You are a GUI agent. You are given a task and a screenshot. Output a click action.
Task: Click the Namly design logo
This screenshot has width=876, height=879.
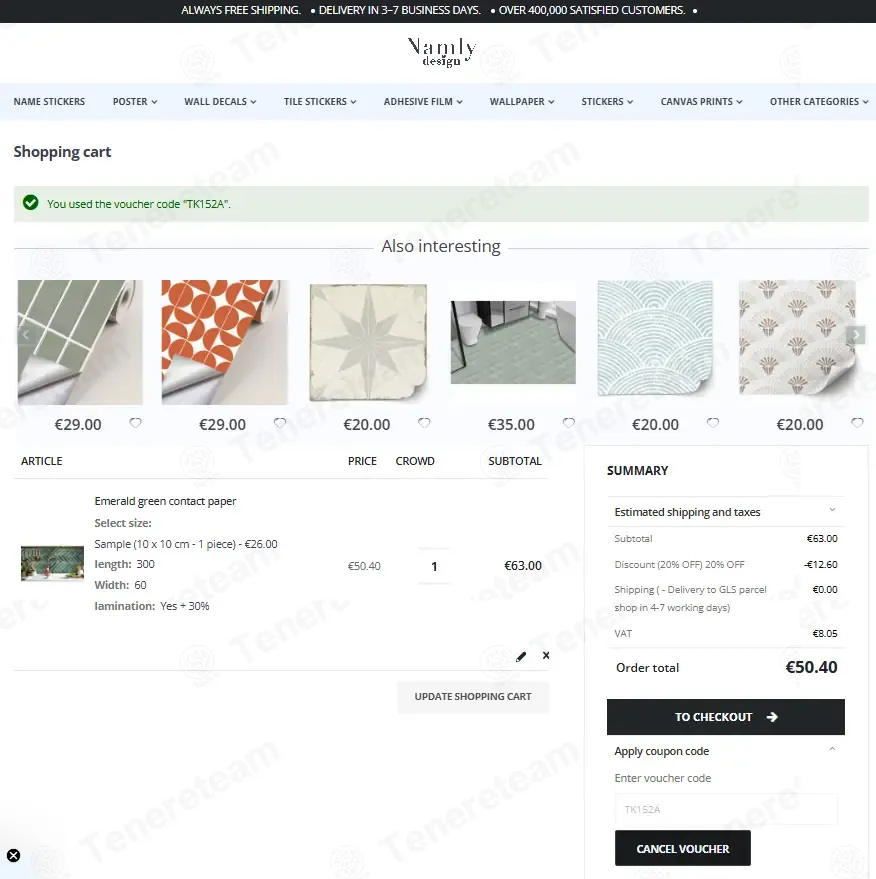[x=442, y=52]
